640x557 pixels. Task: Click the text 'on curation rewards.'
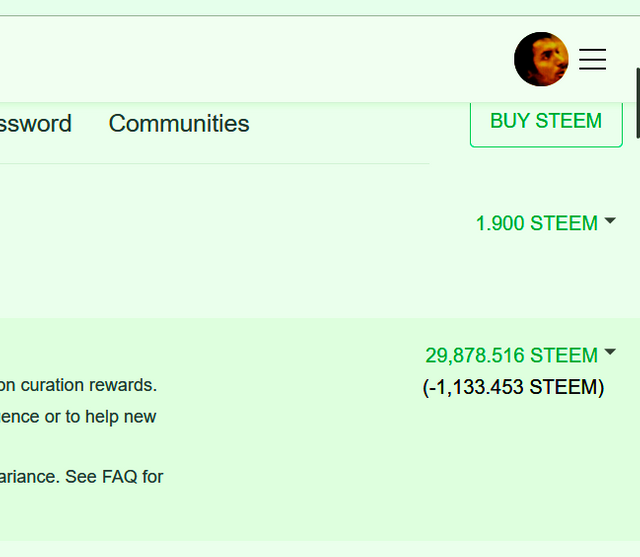(x=78, y=385)
